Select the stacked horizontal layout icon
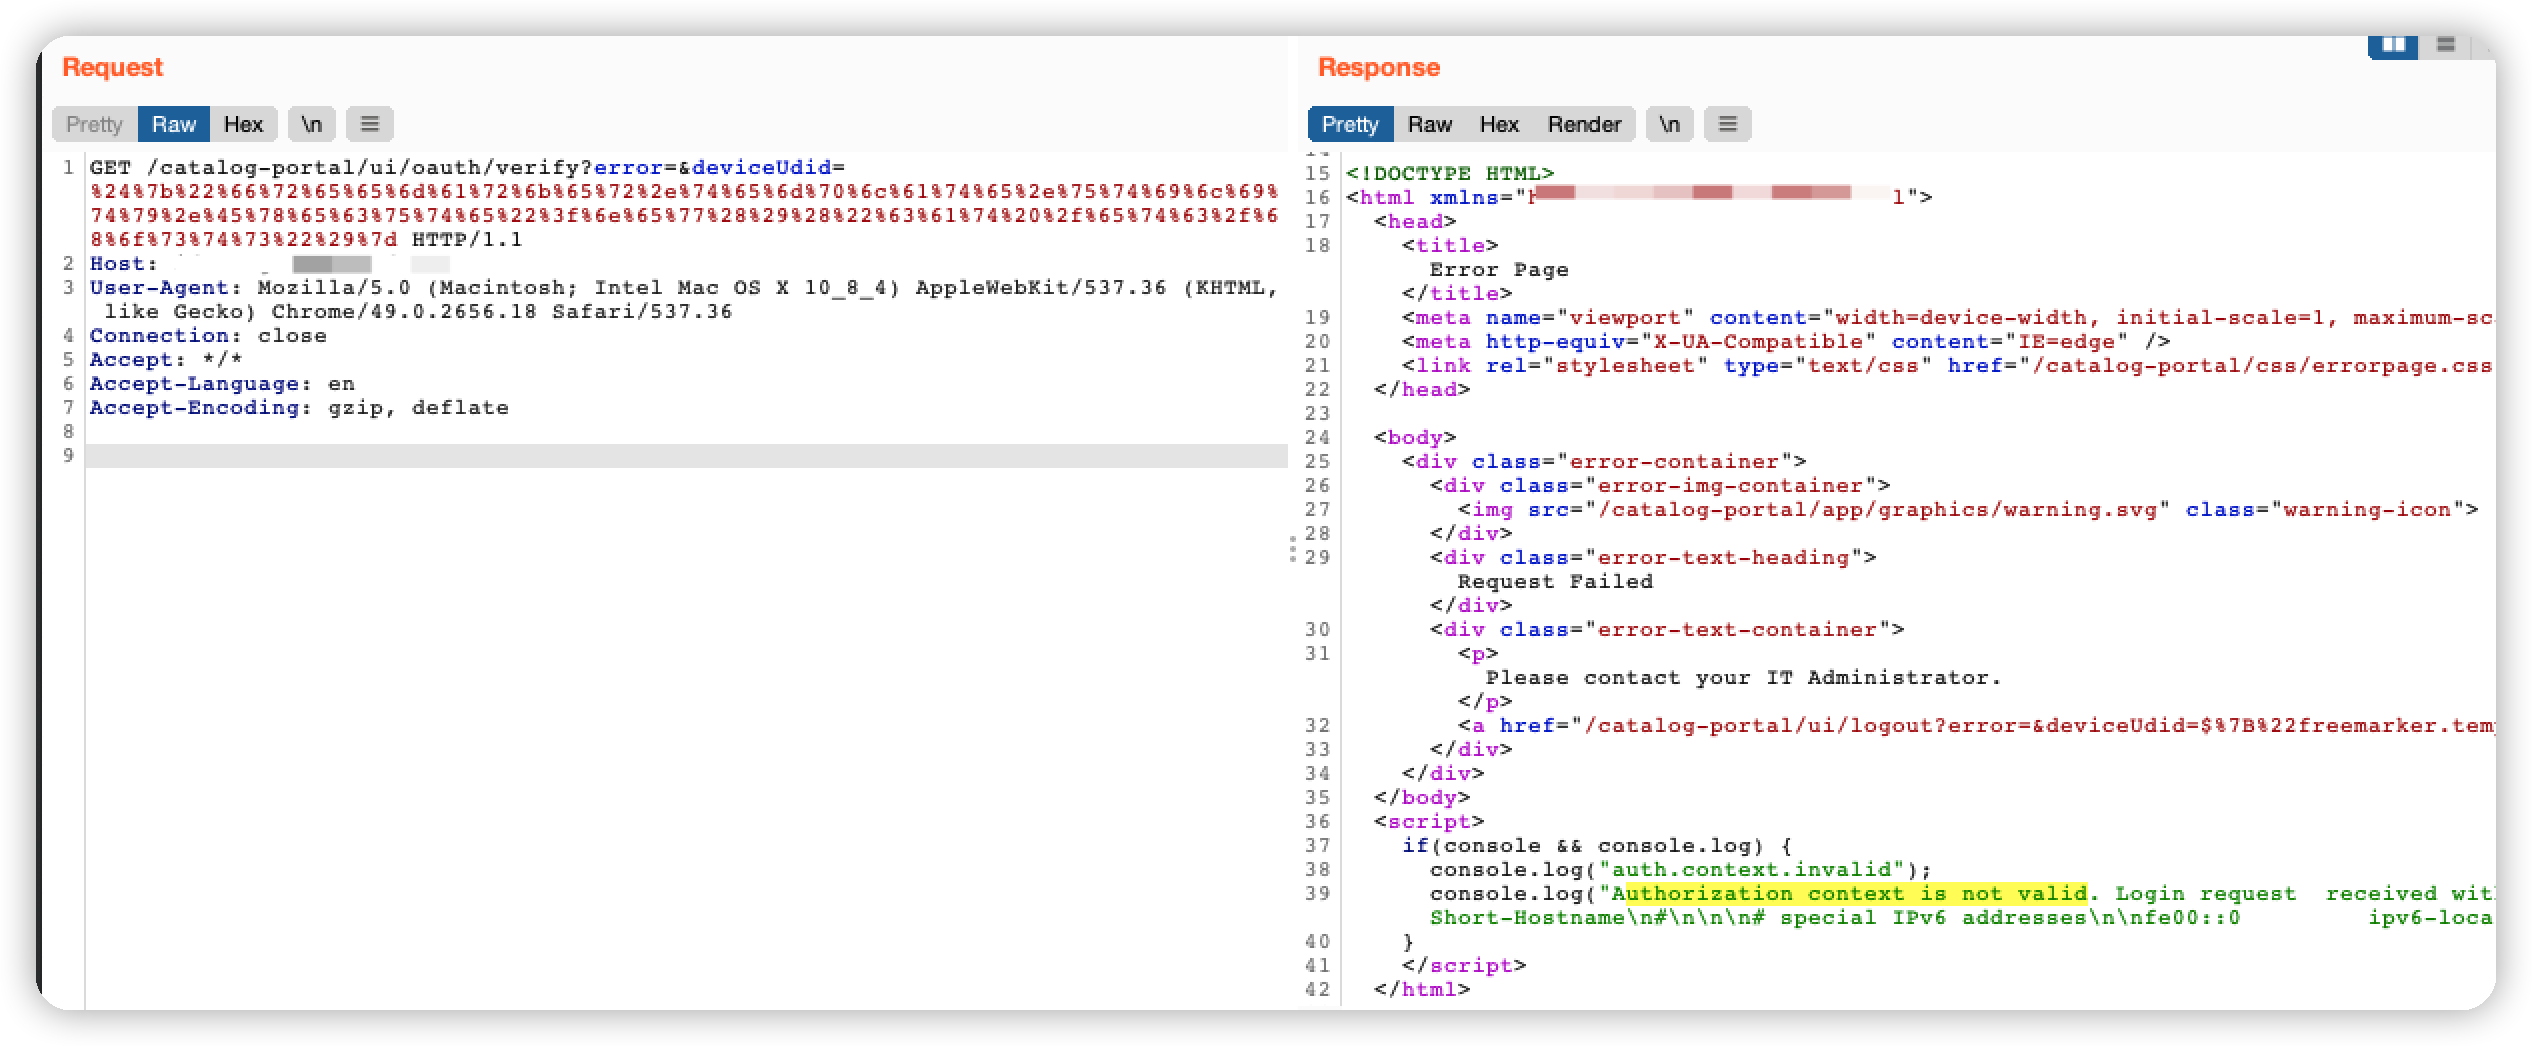Screen dimensions: 2532x1046 pos(2446,45)
